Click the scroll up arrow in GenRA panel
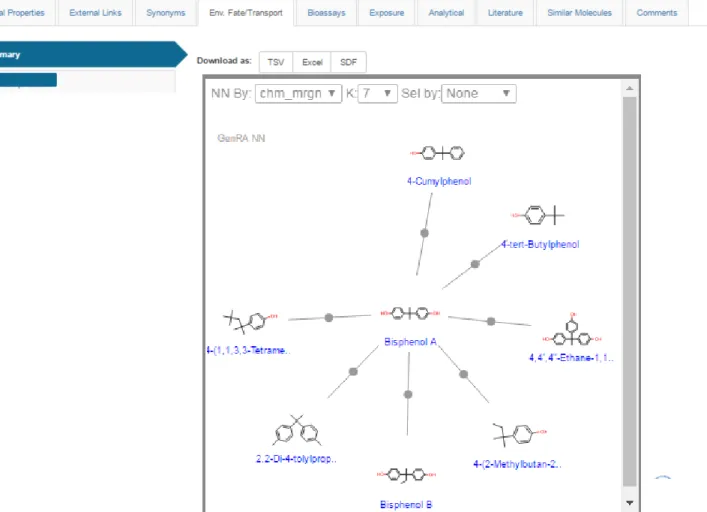Screen dimensions: 707x512 629,88
